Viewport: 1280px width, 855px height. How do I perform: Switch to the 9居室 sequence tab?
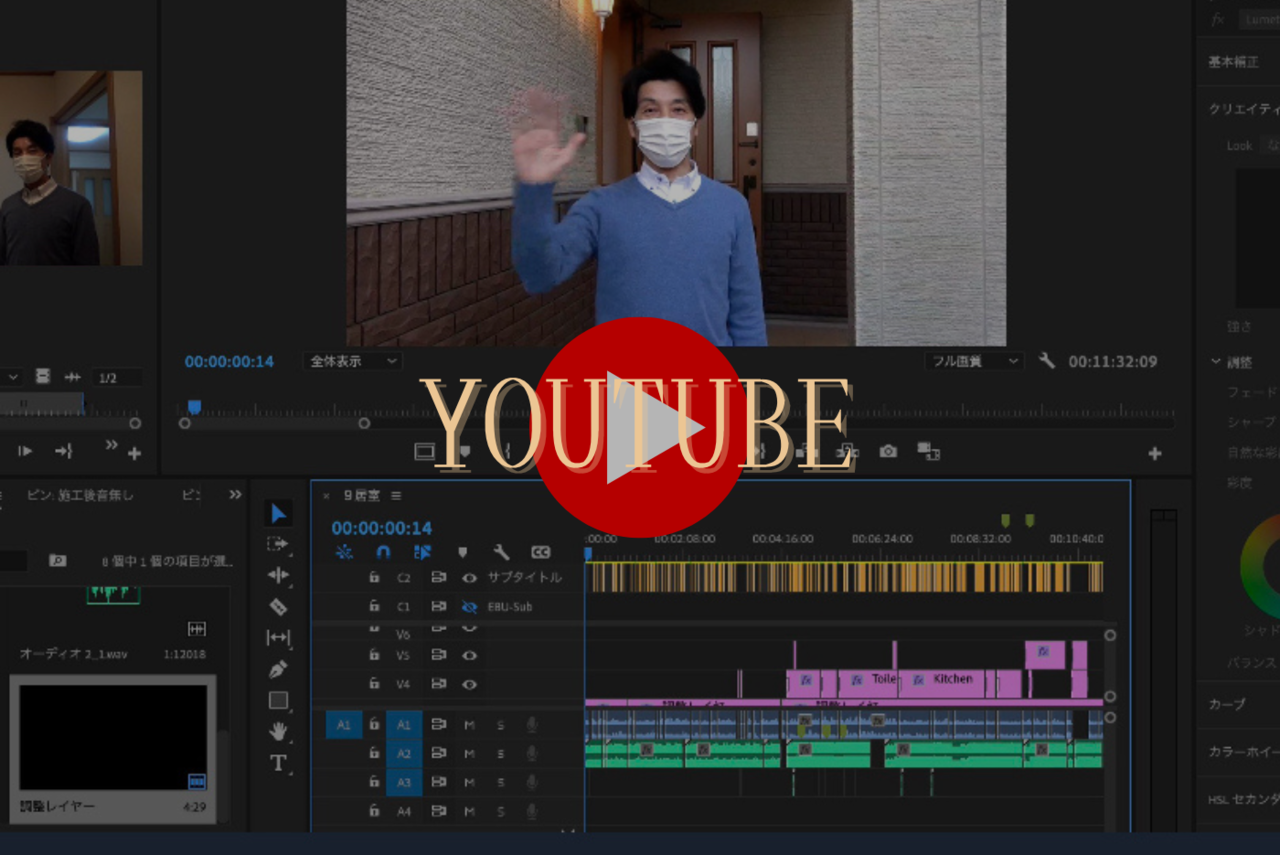(x=362, y=495)
